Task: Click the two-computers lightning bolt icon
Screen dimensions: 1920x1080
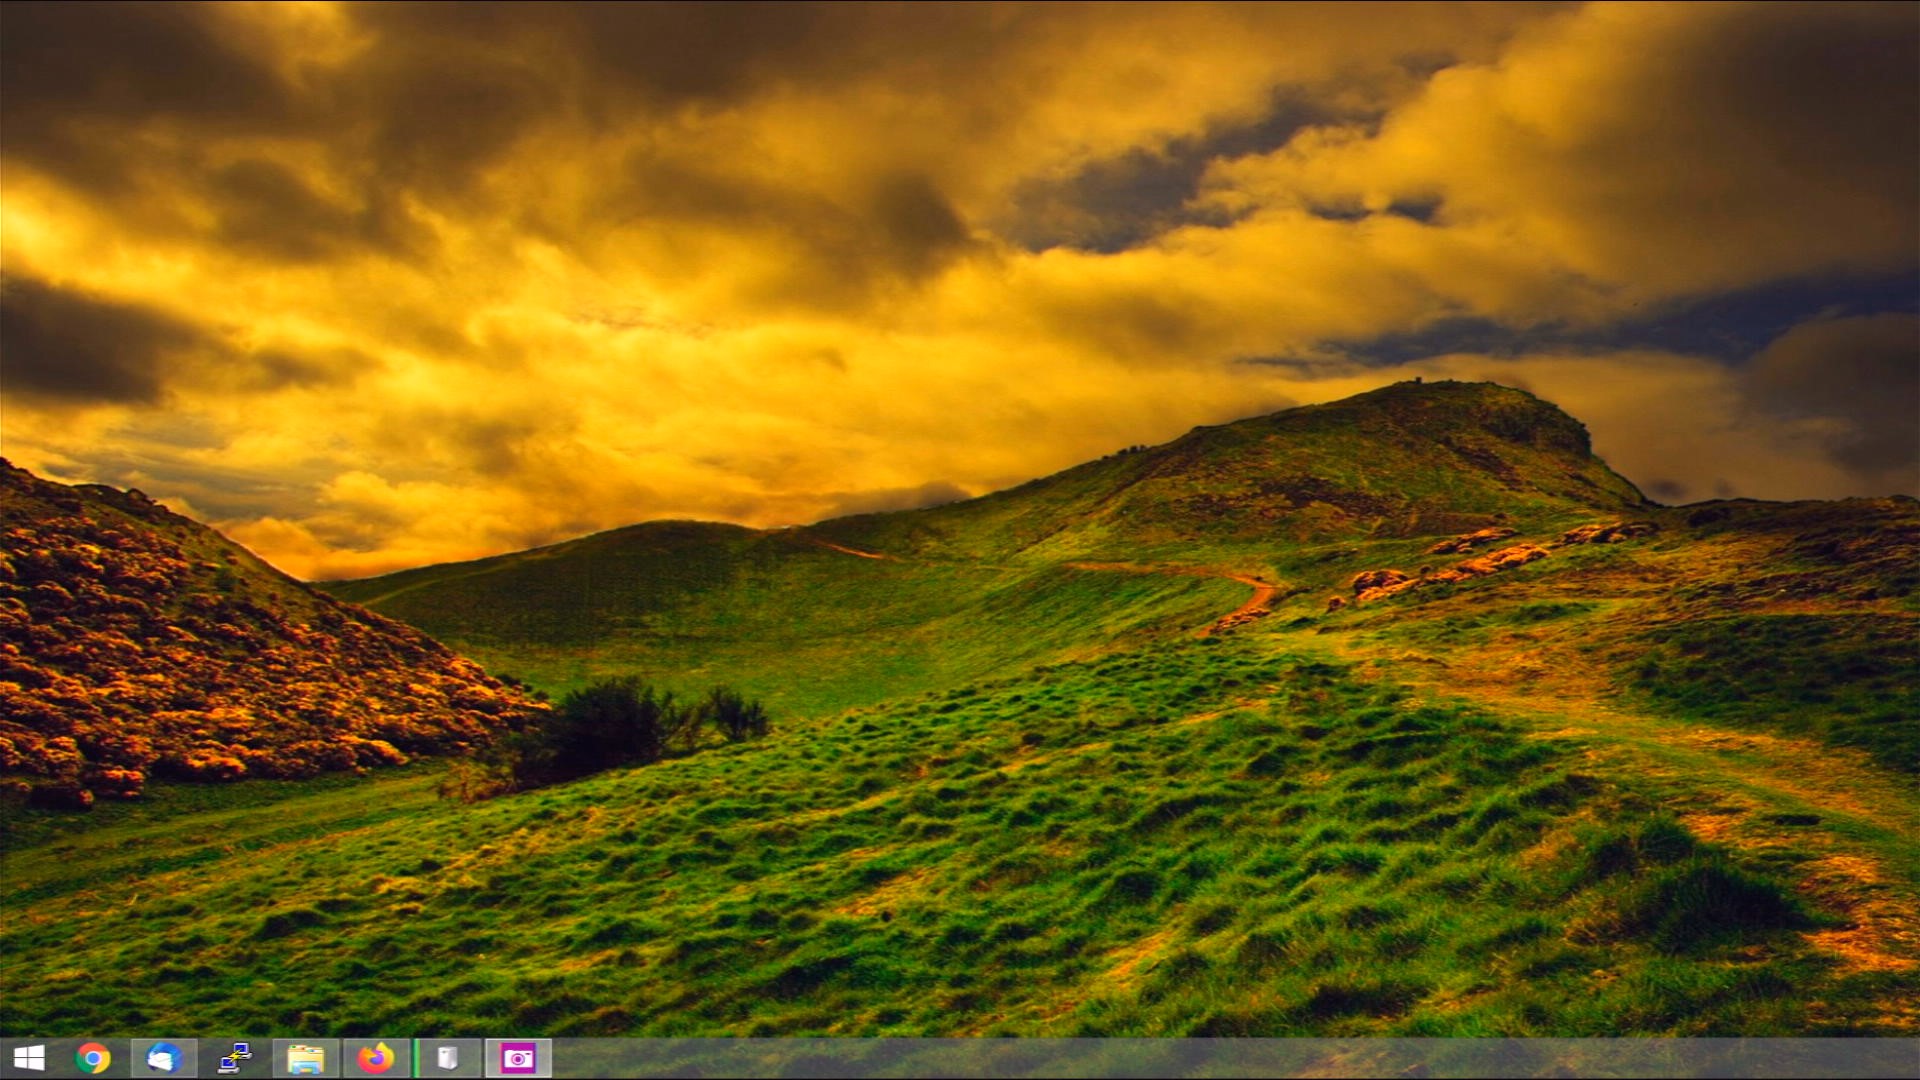Action: [x=235, y=1058]
